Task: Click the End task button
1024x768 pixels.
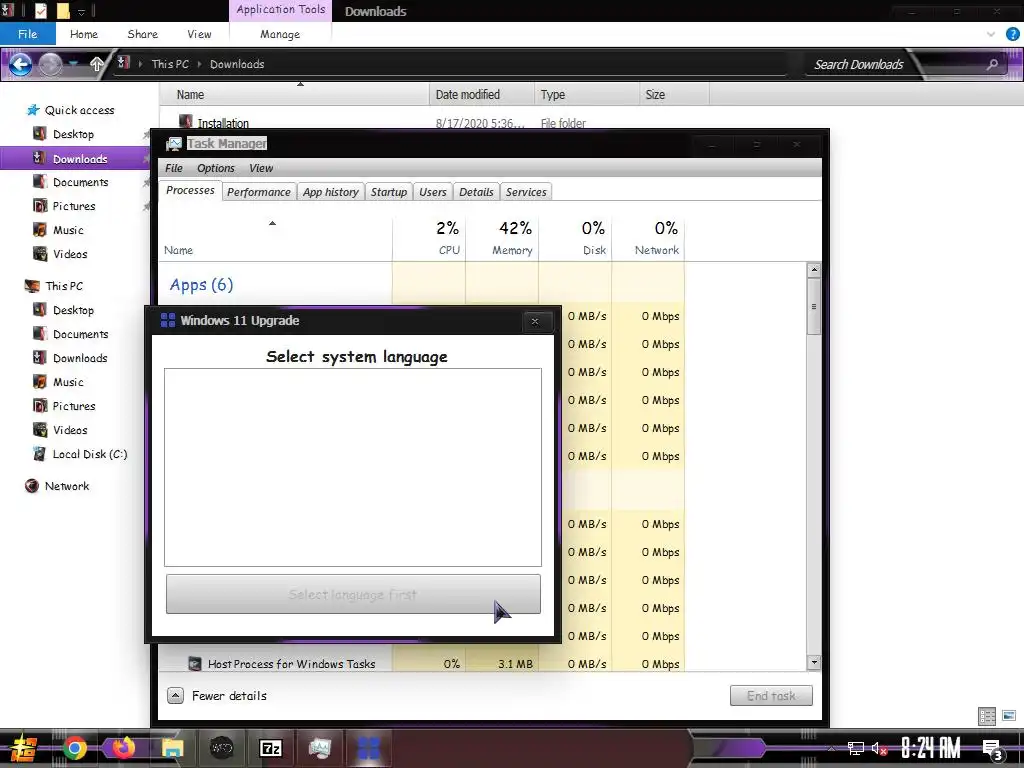Action: pyautogui.click(x=771, y=696)
